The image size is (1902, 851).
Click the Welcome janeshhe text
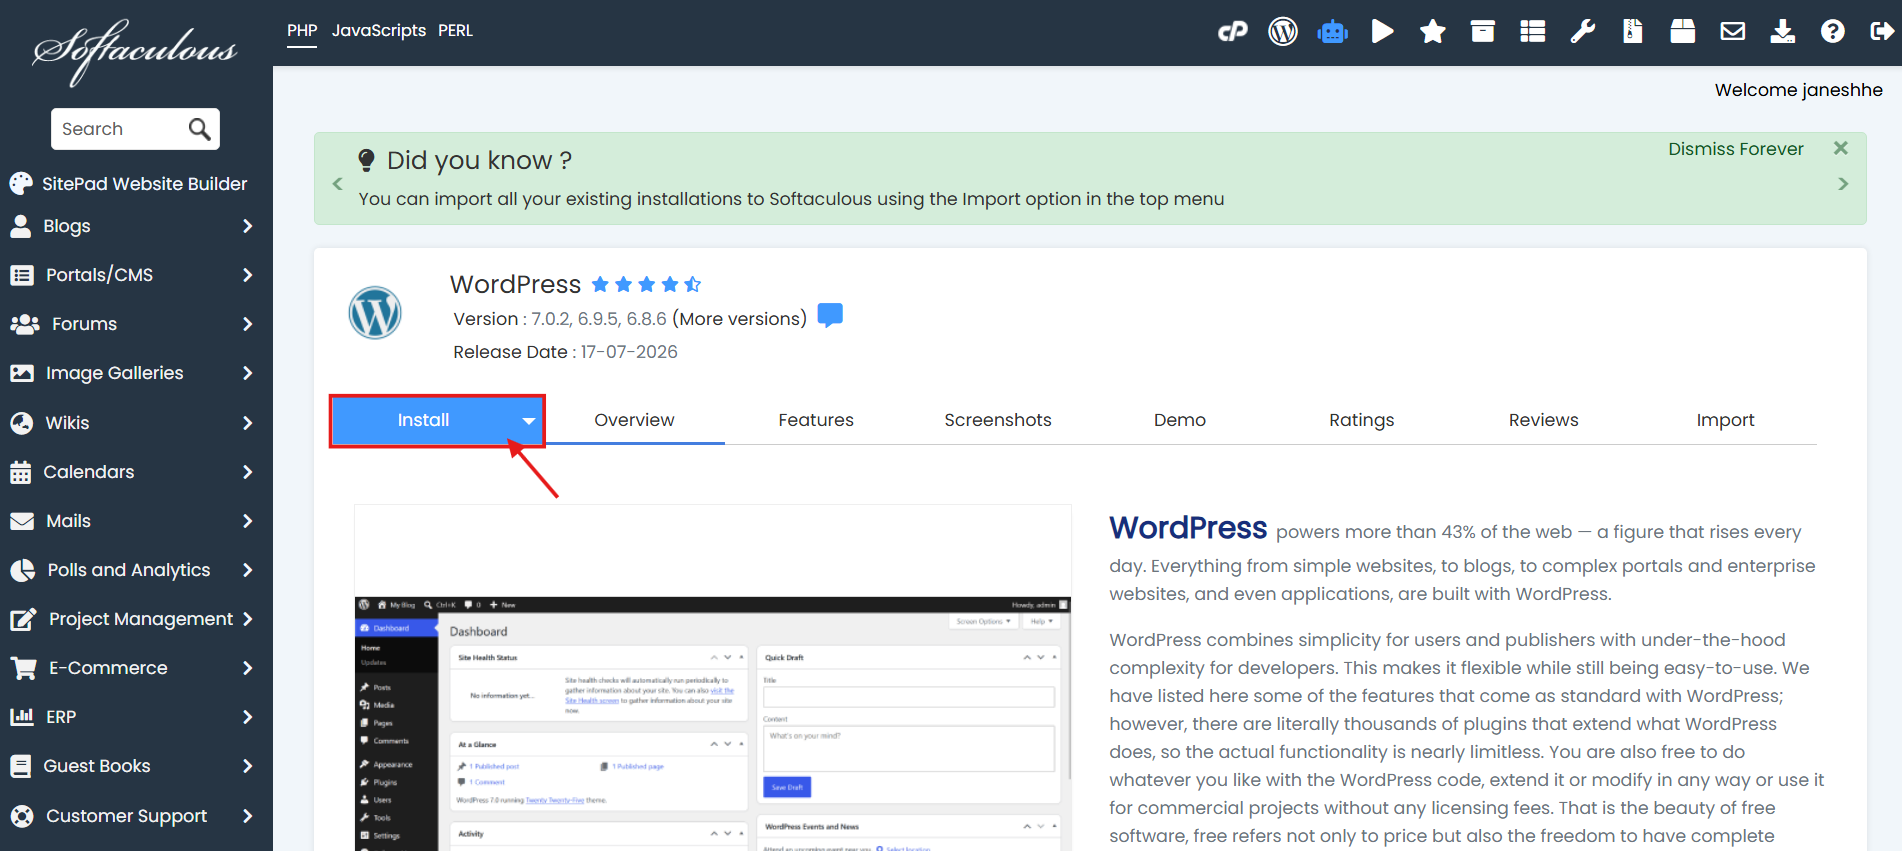[1798, 90]
